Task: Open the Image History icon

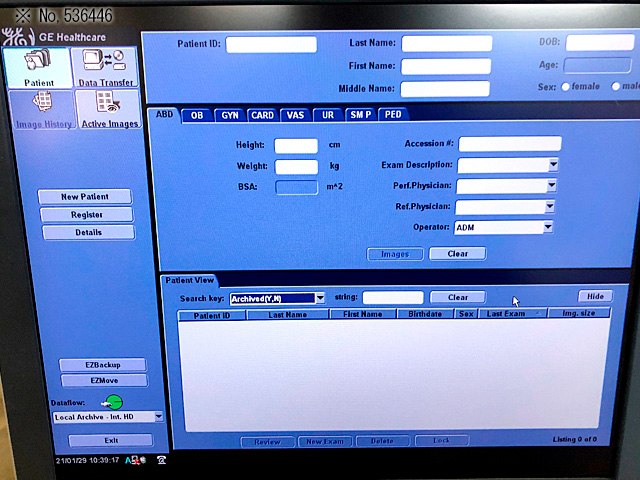Action: coord(42,110)
